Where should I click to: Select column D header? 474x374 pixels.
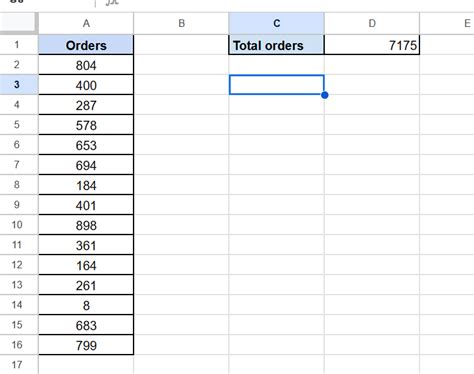point(372,23)
